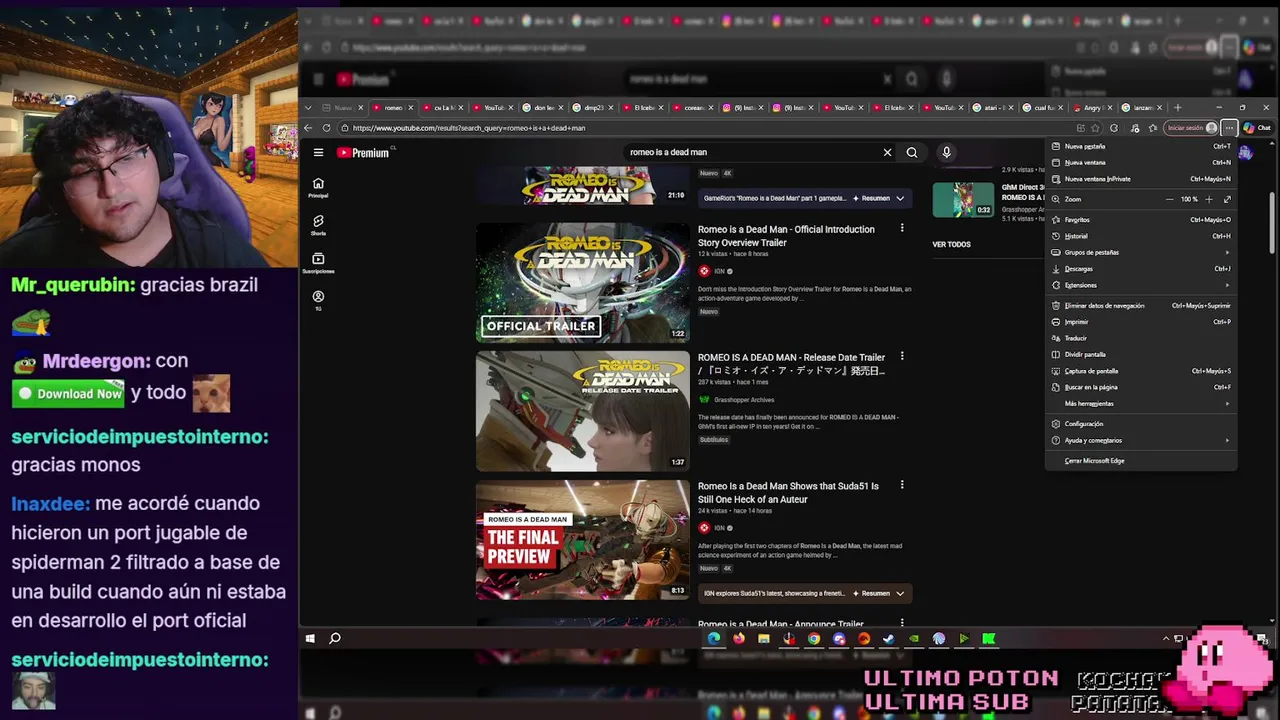1280x720 pixels.
Task: Click the YouTube search magnifier button
Action: 912,152
